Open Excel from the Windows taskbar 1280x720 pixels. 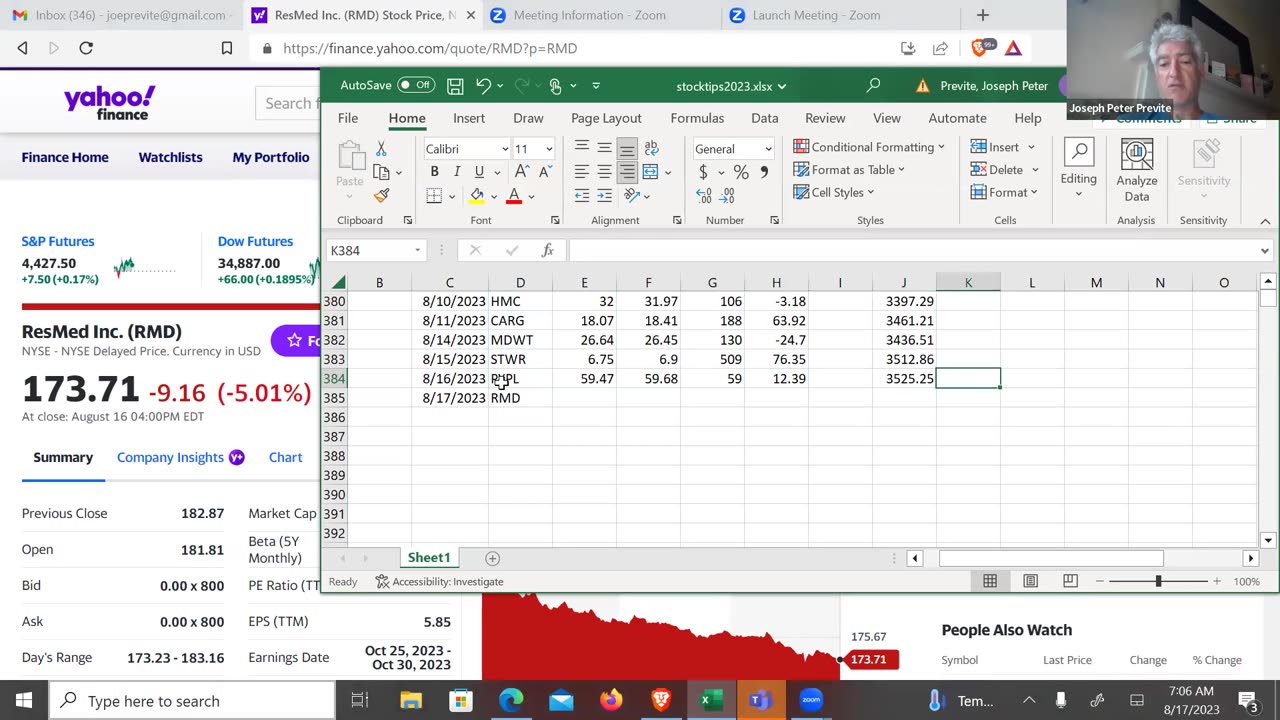click(710, 700)
